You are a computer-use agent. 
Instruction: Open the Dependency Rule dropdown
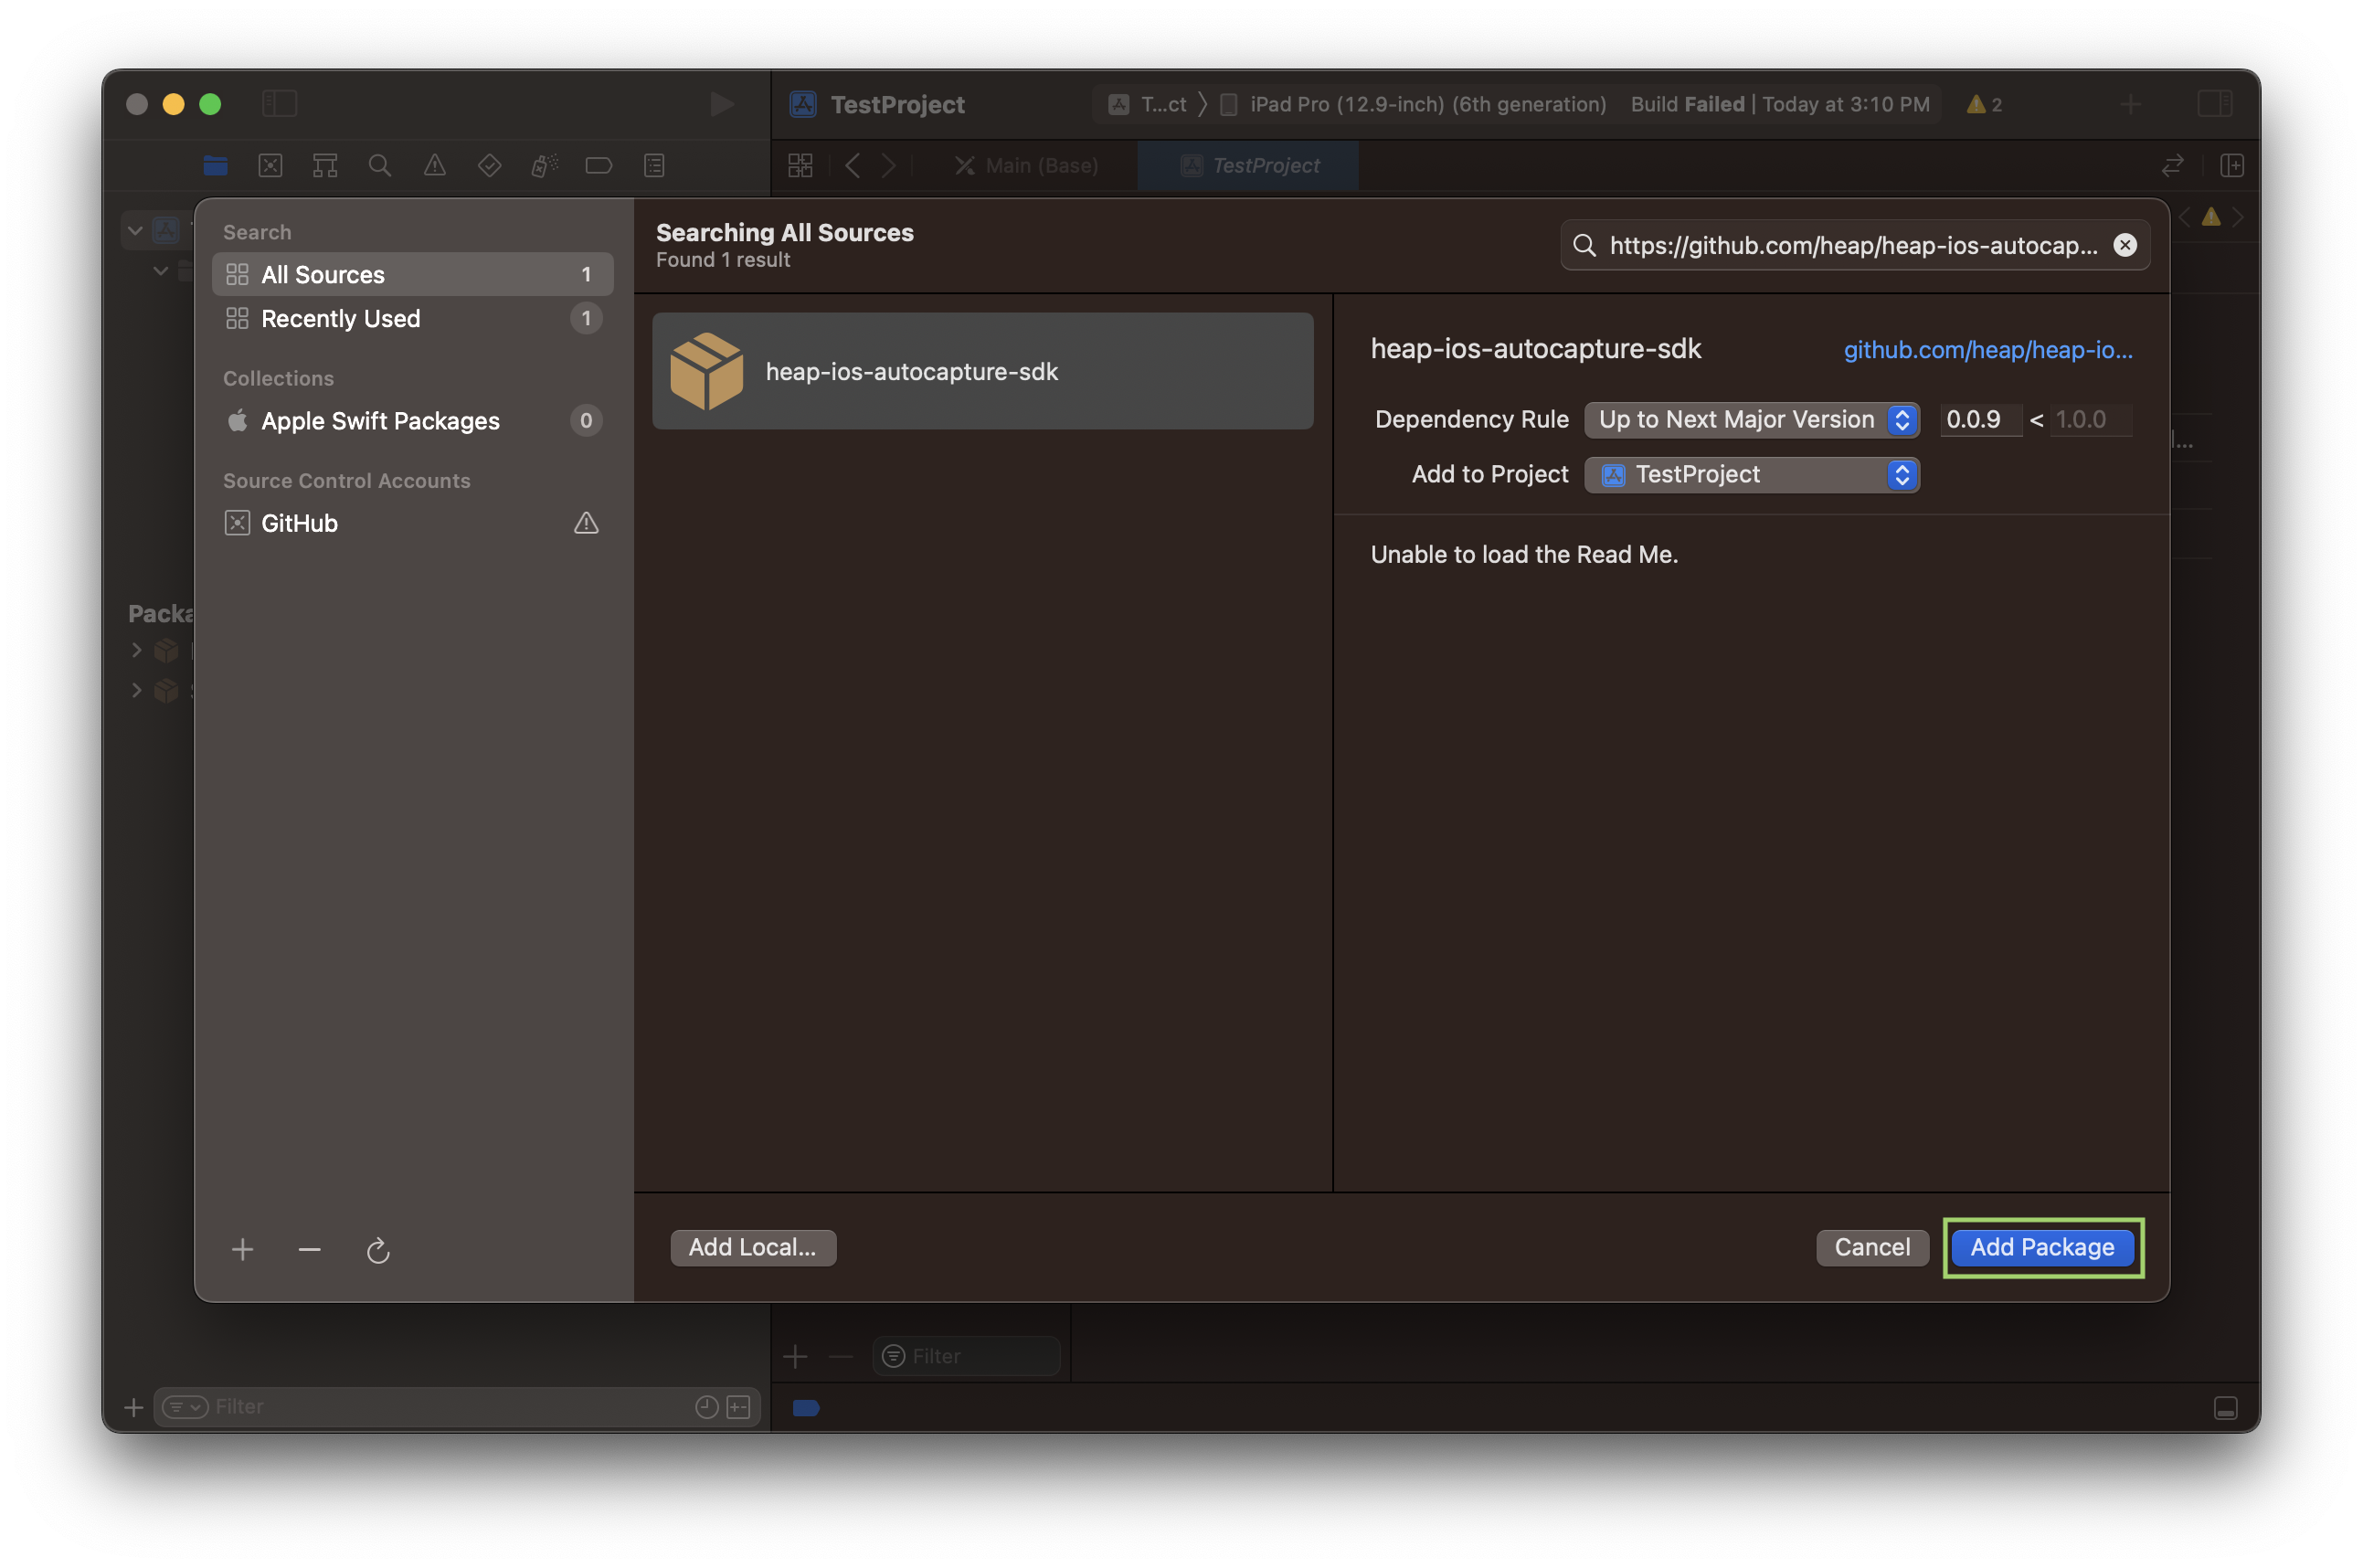click(1751, 420)
